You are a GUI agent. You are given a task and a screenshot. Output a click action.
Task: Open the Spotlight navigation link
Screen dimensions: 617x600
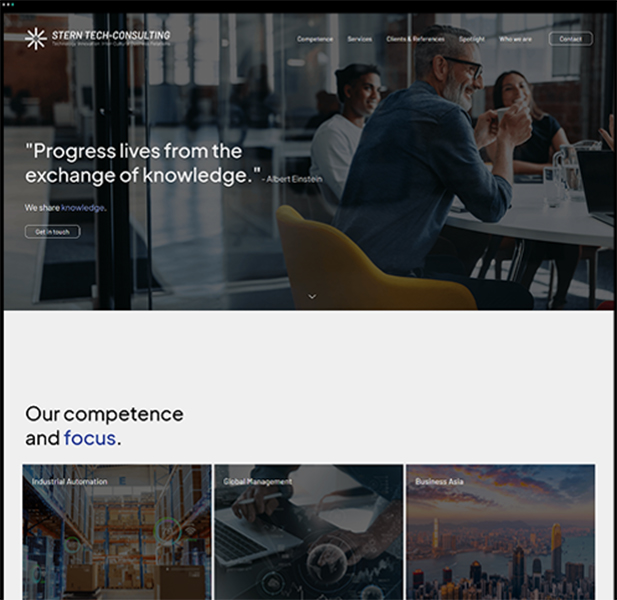(x=471, y=39)
